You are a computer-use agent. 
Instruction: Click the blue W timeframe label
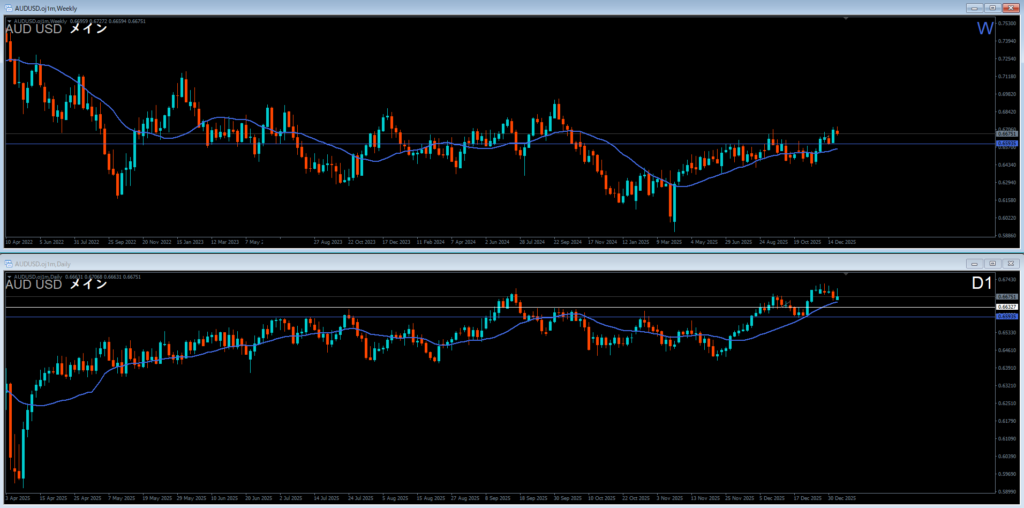985,28
